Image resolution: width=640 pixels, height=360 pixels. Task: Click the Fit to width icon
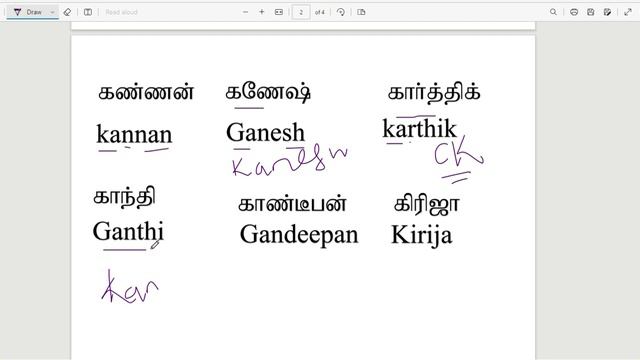279,12
